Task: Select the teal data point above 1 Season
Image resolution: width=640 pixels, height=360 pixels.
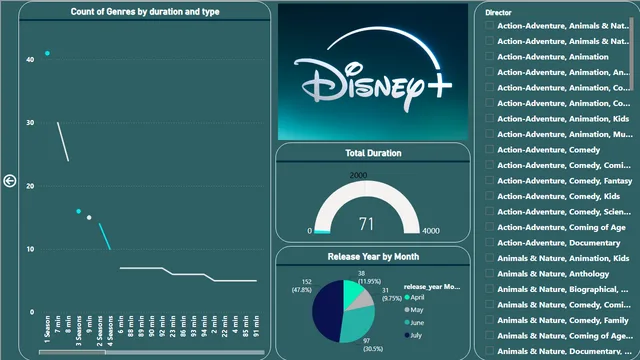Action: [47, 53]
